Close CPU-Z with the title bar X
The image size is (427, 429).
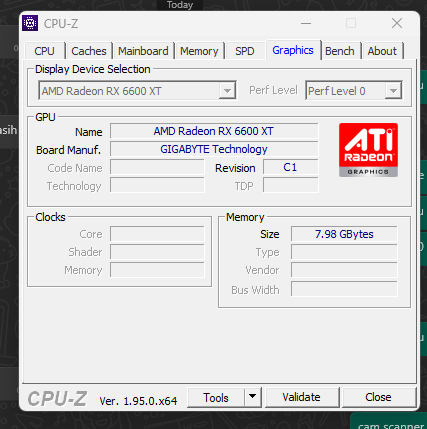click(x=397, y=23)
